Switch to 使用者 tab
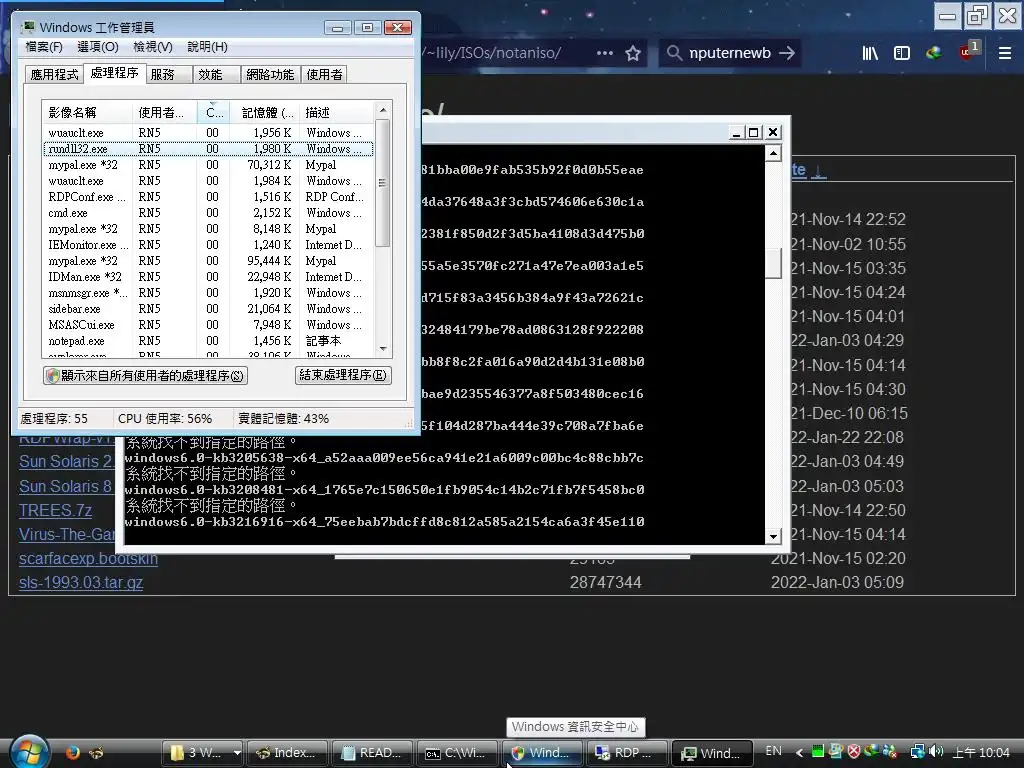Screen dimensions: 1024x768 coord(324,74)
